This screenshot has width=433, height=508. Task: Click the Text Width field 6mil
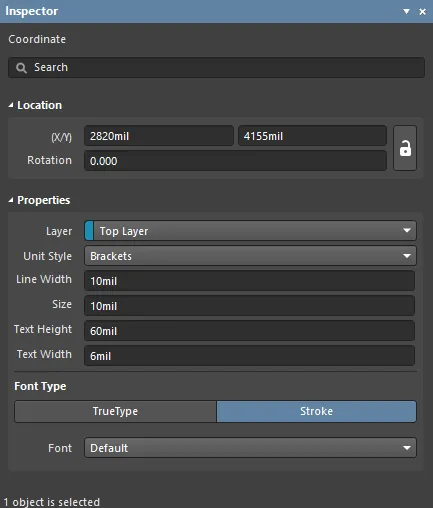point(249,356)
